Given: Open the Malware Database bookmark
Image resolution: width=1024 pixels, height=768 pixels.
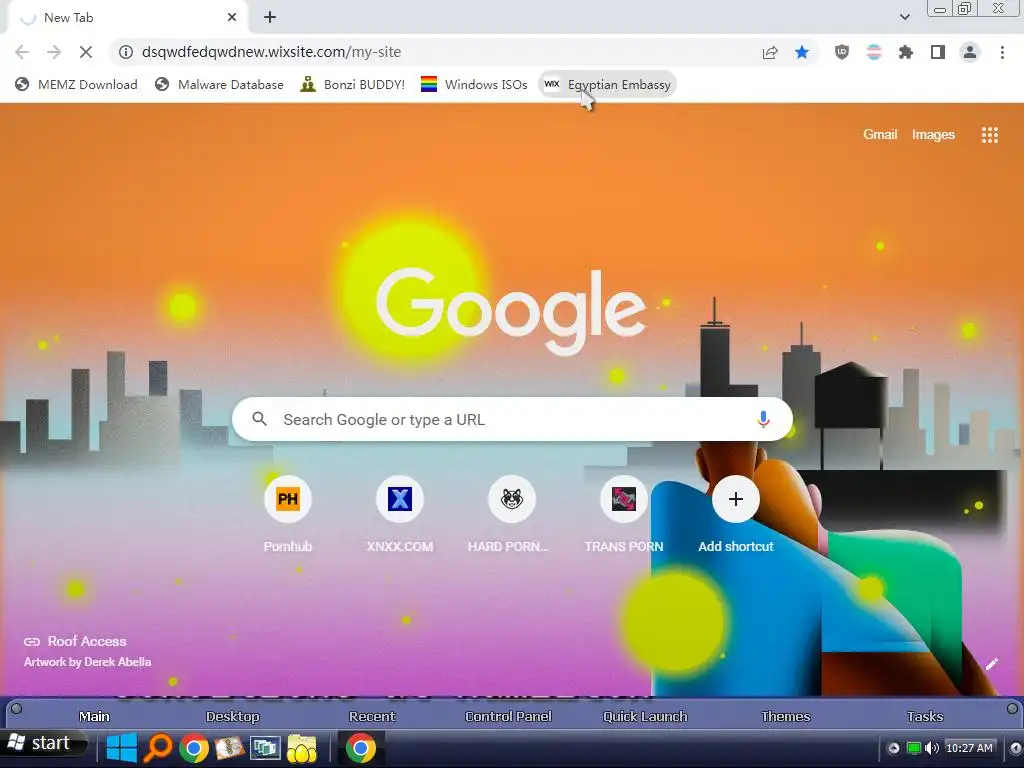Looking at the screenshot, I should coord(219,84).
